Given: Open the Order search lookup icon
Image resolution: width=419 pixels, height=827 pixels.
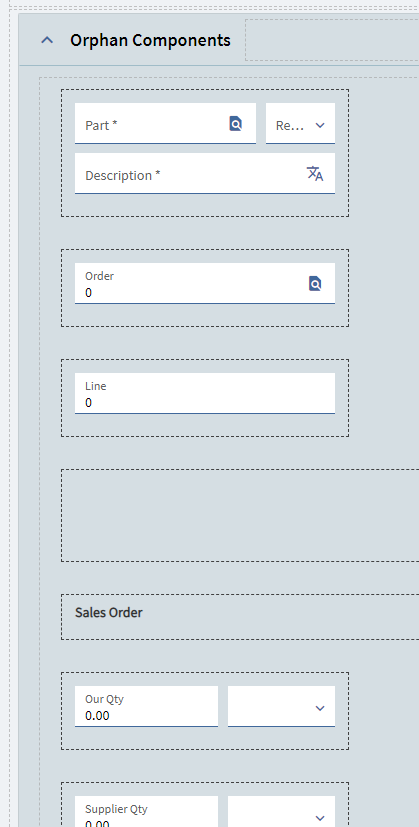Looking at the screenshot, I should [x=315, y=283].
